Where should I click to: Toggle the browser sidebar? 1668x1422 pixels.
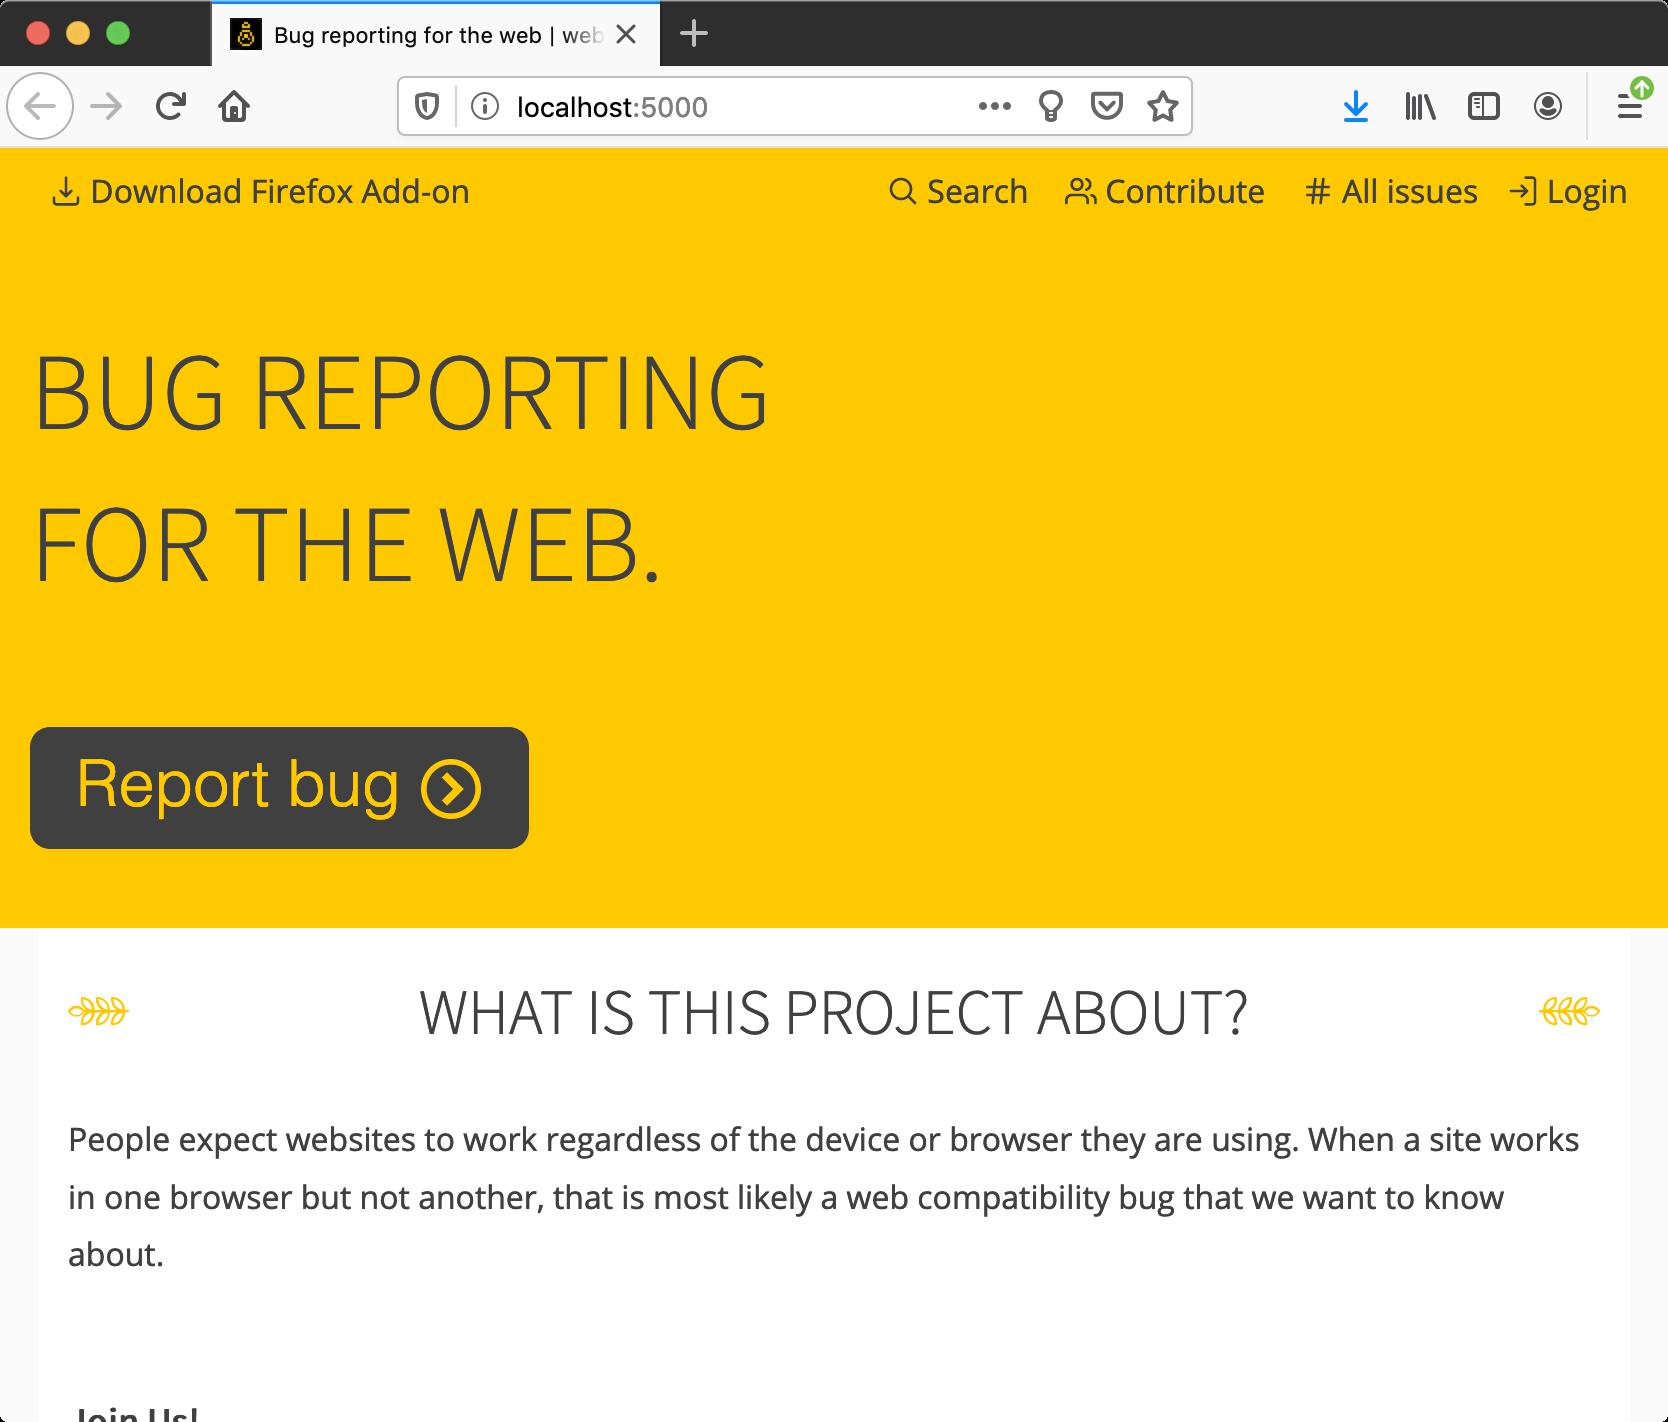[x=1483, y=106]
